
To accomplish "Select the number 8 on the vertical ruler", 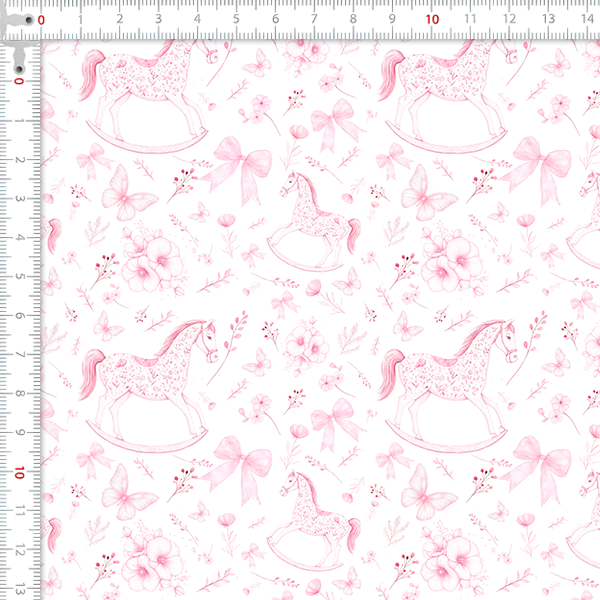I will (20, 394).
